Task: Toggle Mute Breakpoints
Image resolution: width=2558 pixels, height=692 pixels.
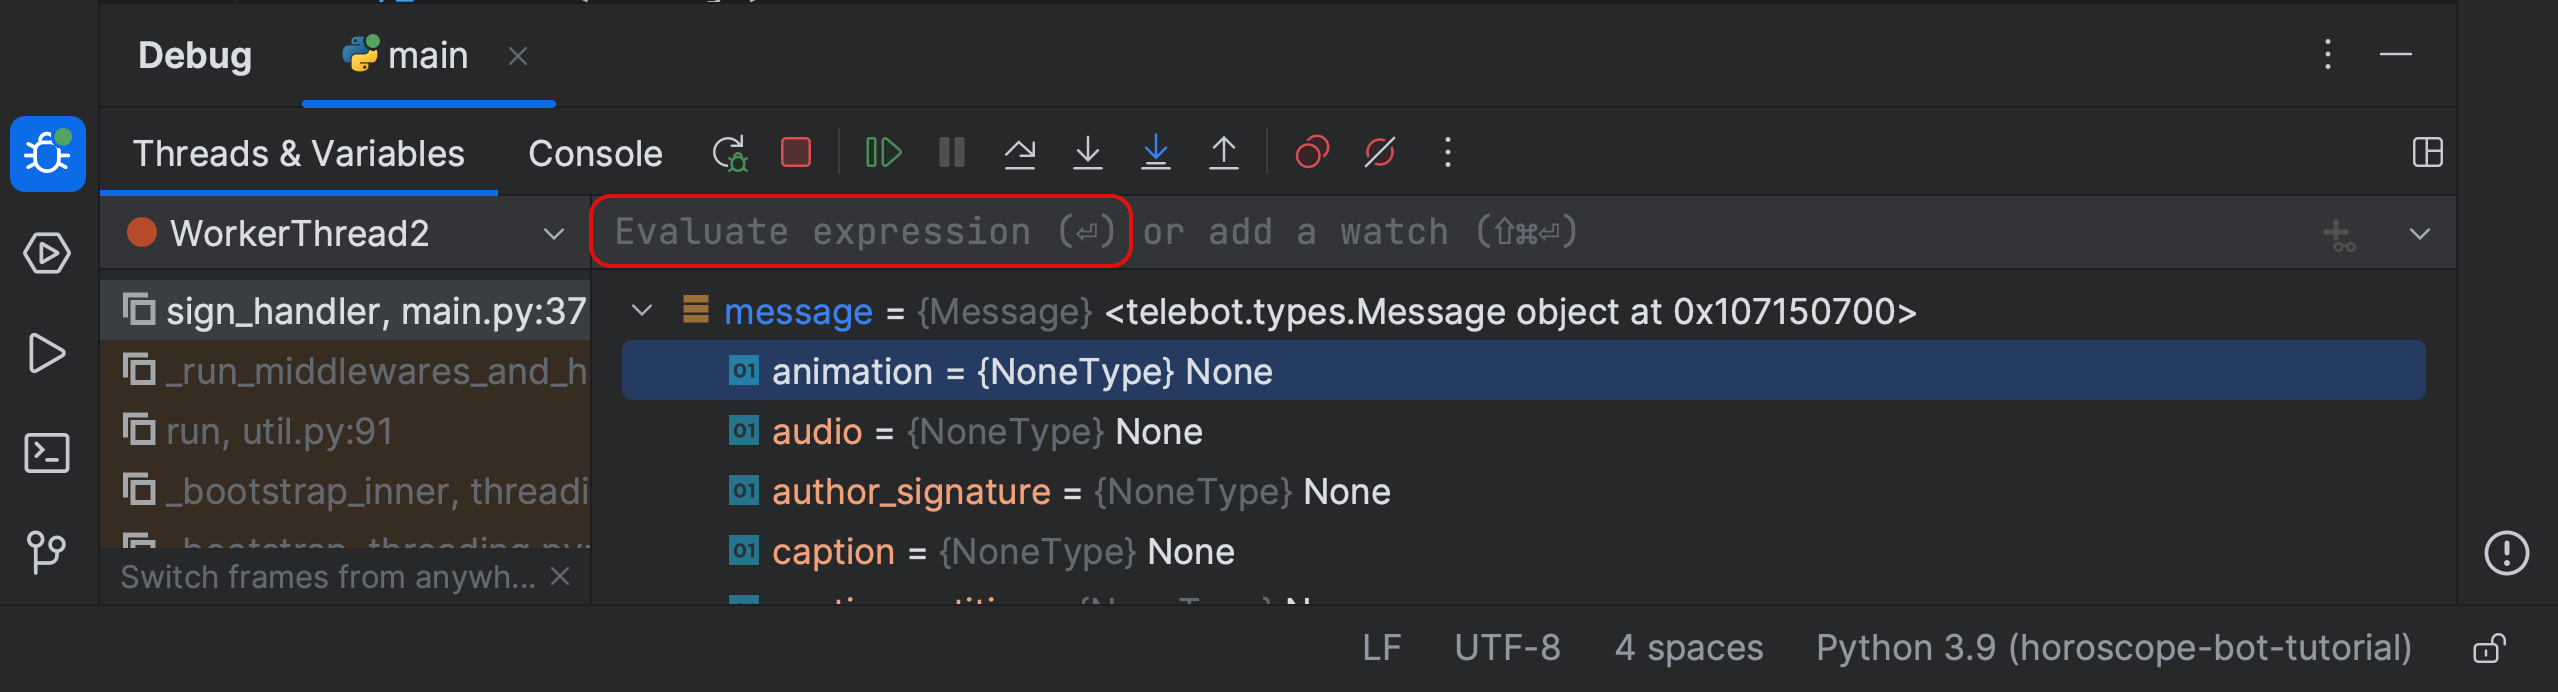Action: 1378,153
